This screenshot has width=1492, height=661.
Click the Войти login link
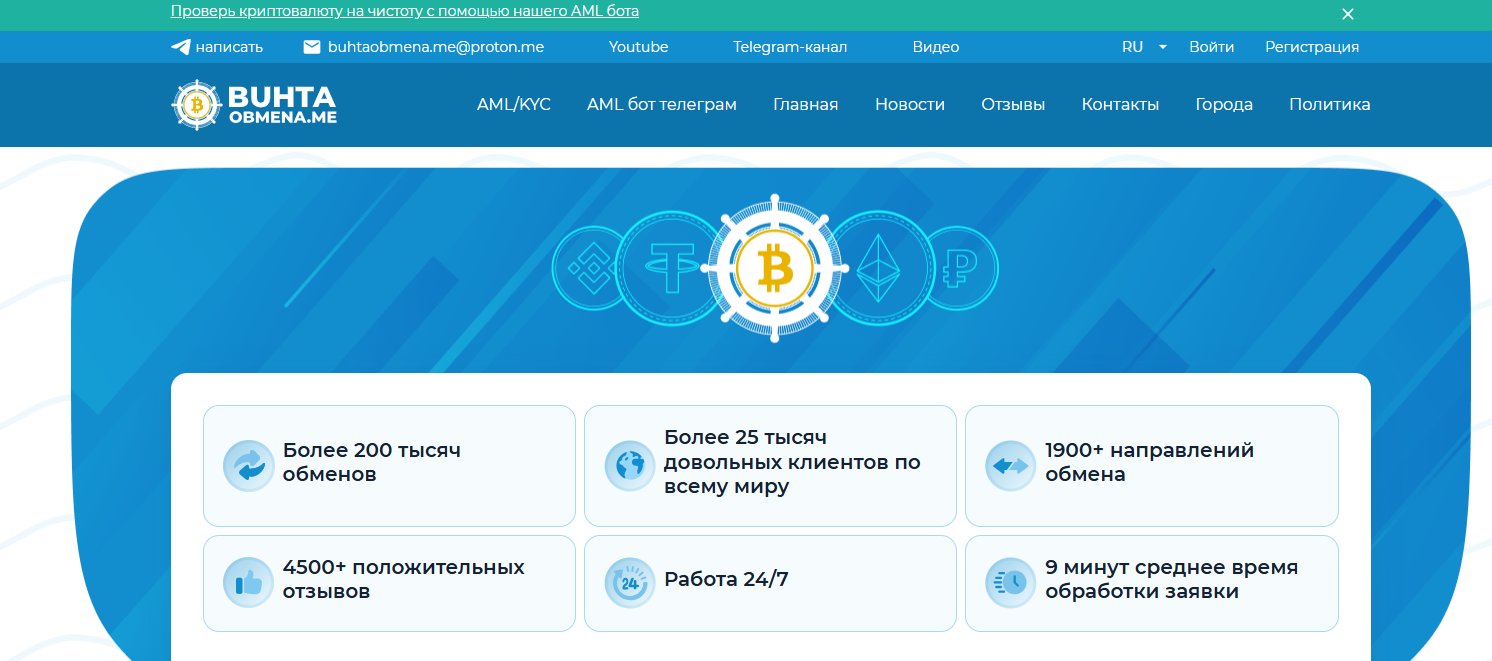1212,47
